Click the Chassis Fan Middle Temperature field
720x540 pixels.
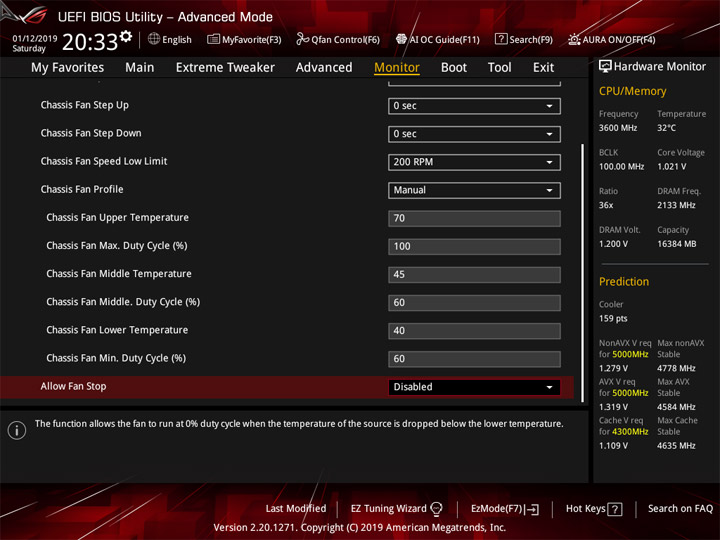pos(474,275)
